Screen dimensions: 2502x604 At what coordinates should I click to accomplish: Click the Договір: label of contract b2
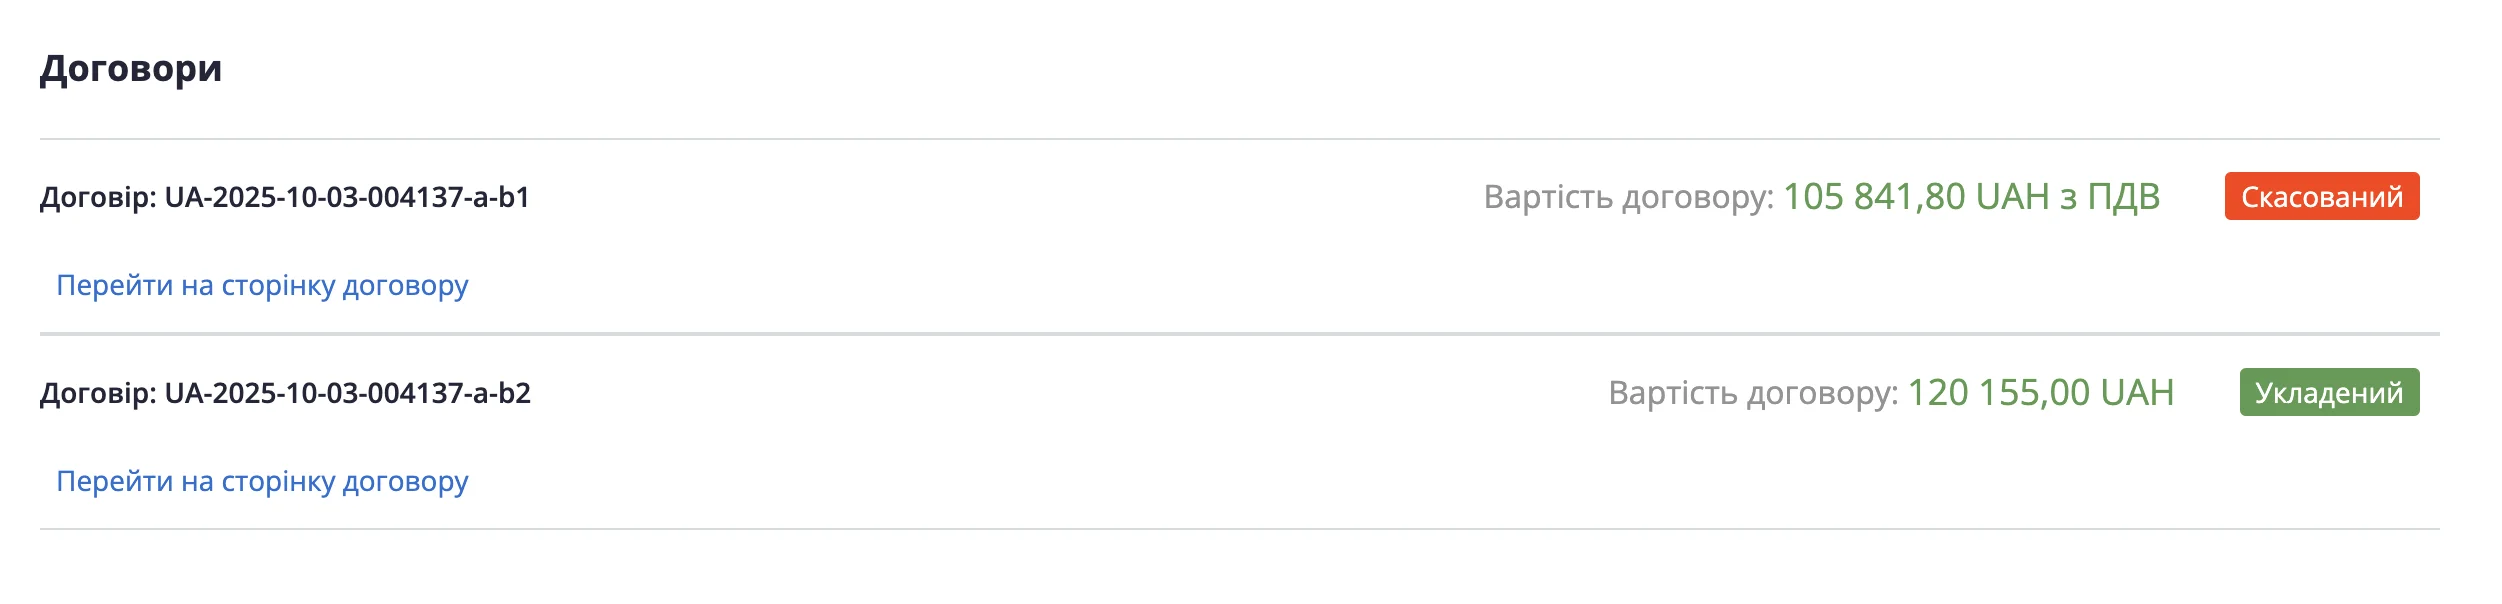[x=98, y=394]
